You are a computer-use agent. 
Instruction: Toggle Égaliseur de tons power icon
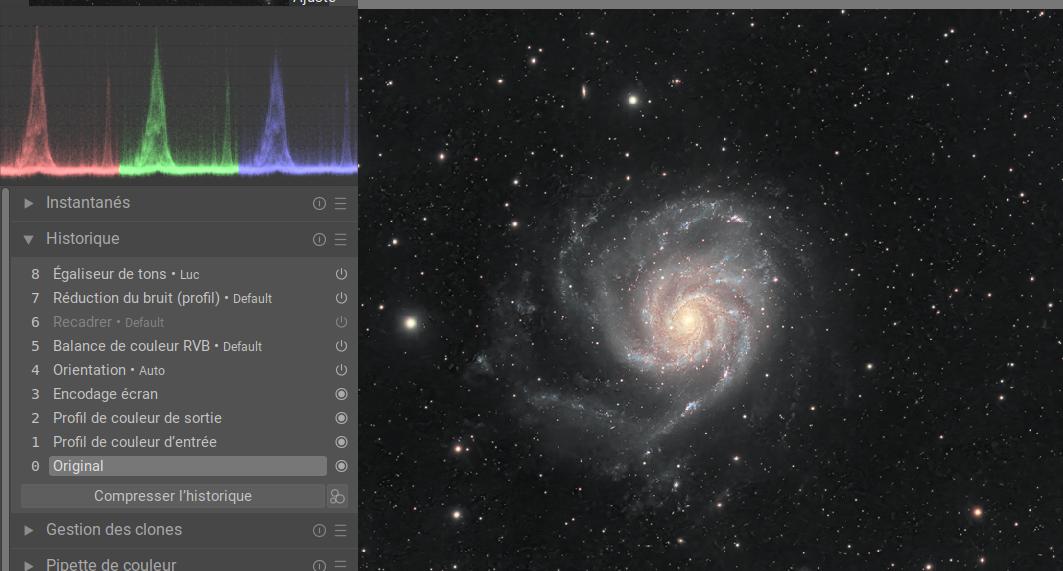tap(341, 274)
